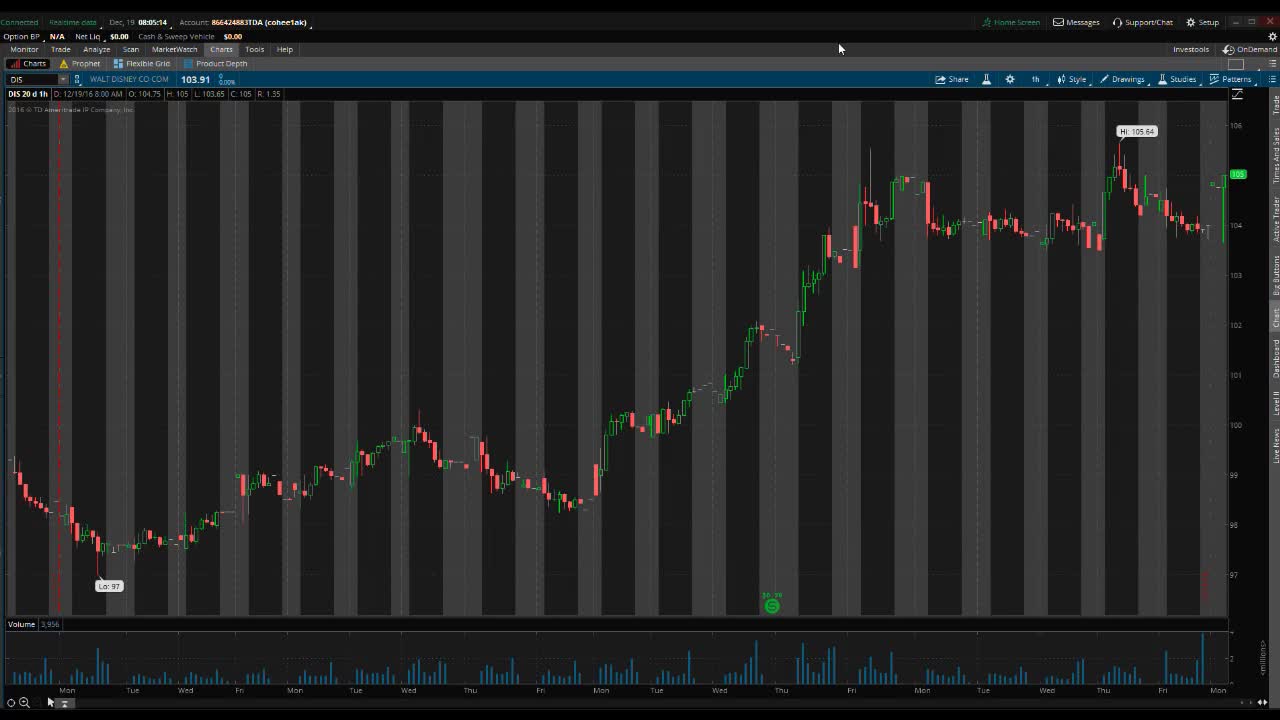
Task: Select the Tools tab
Action: [x=255, y=49]
